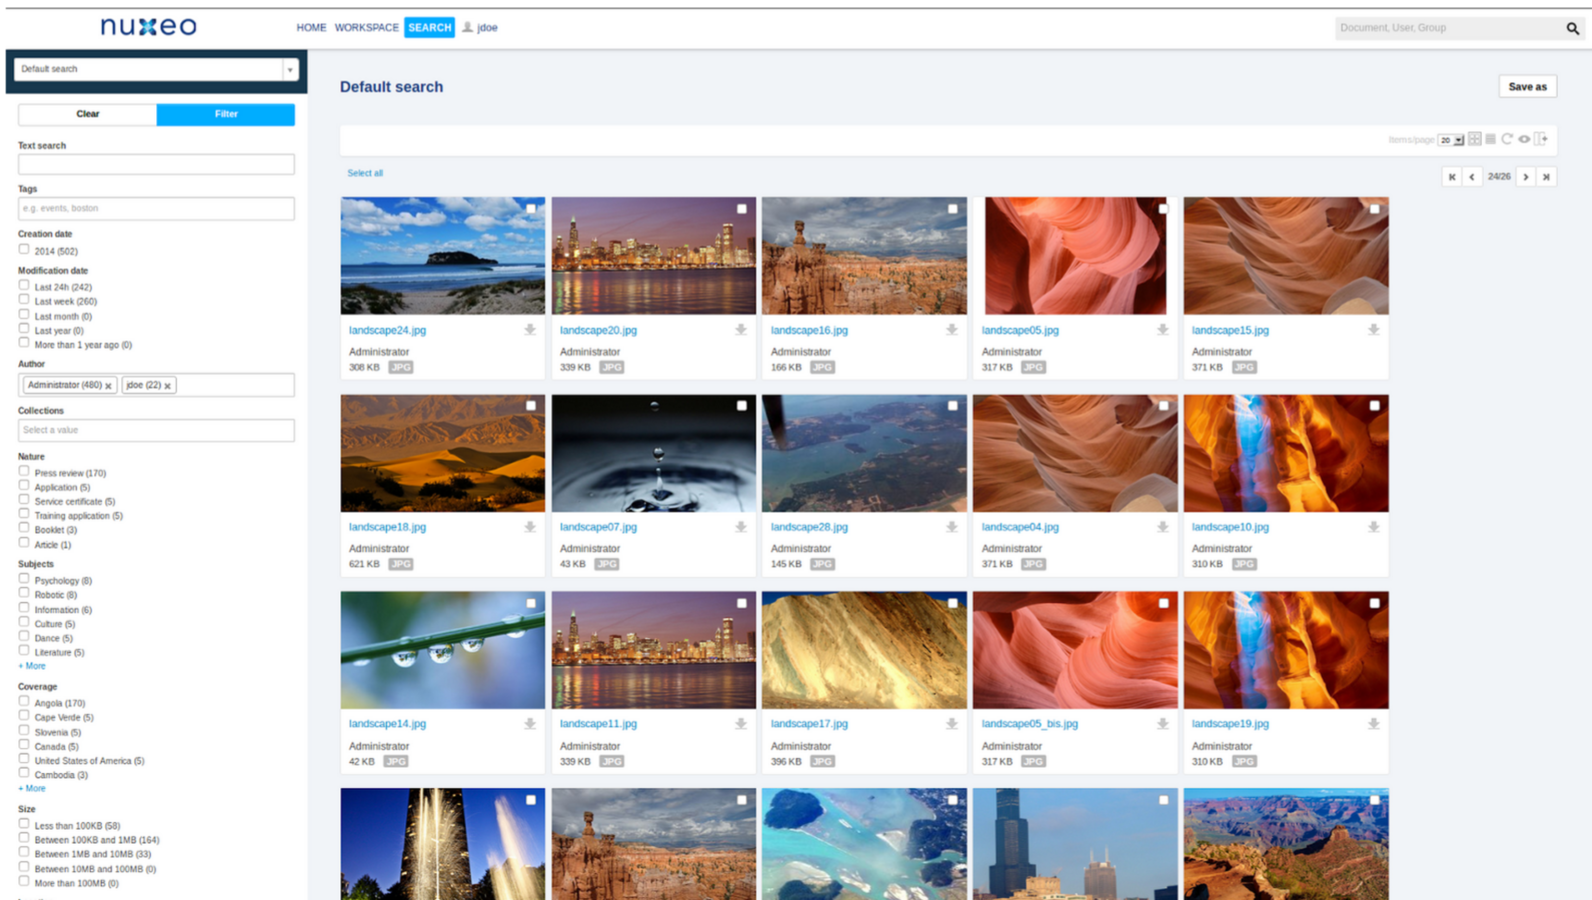Download landscape07.jpg via its arrow icon
Image resolution: width=1592 pixels, height=900 pixels.
741,527
